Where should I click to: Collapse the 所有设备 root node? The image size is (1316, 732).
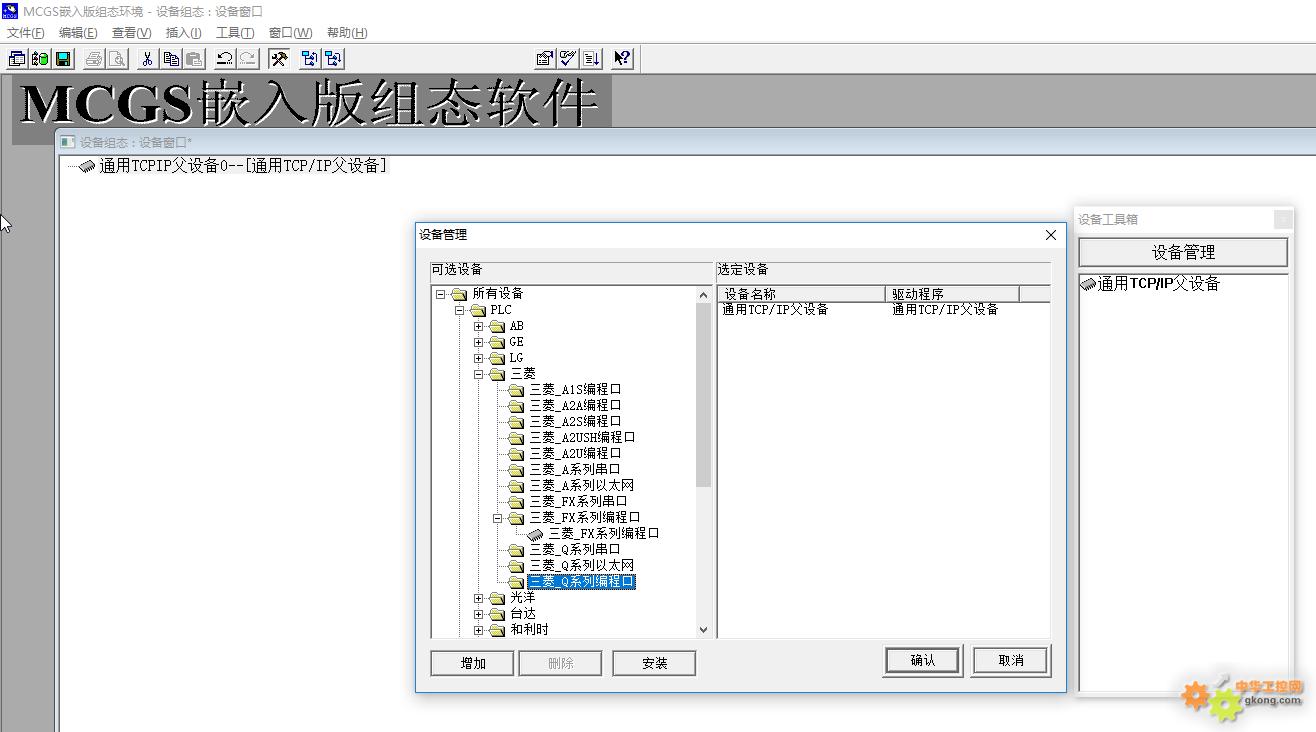(x=440, y=294)
